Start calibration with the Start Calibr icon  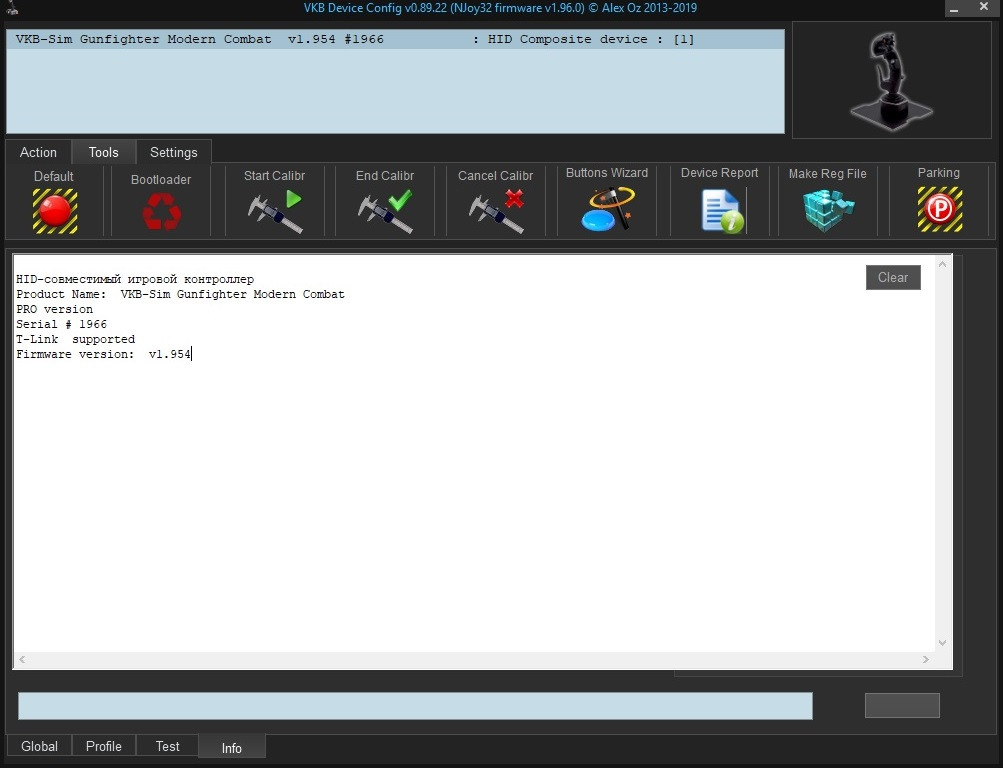275,211
